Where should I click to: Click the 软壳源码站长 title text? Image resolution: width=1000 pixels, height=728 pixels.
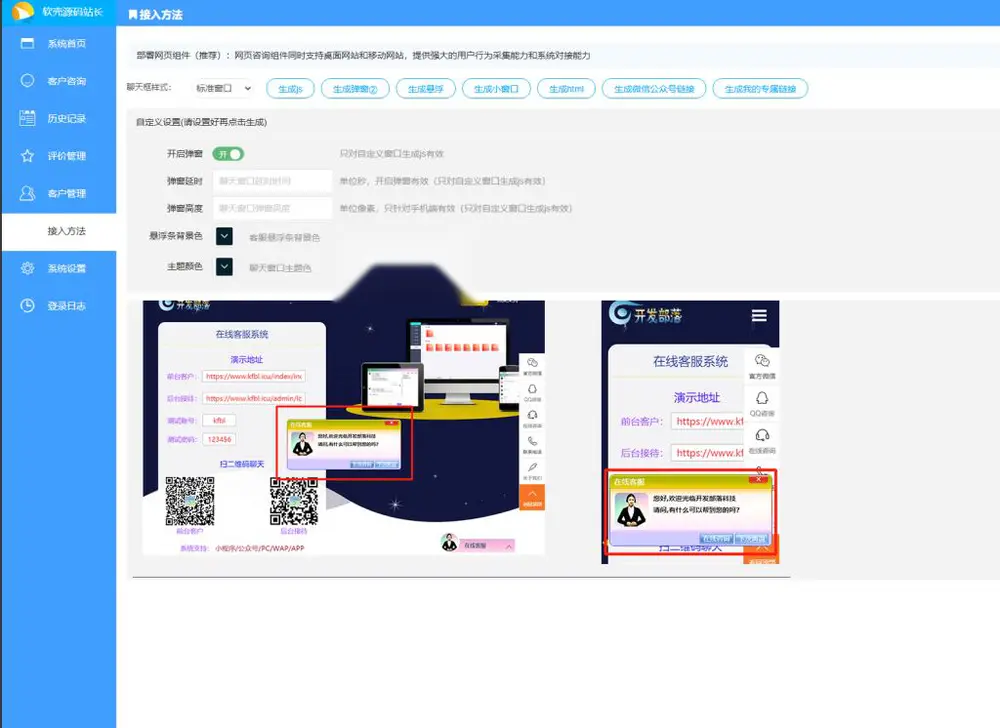point(72,11)
